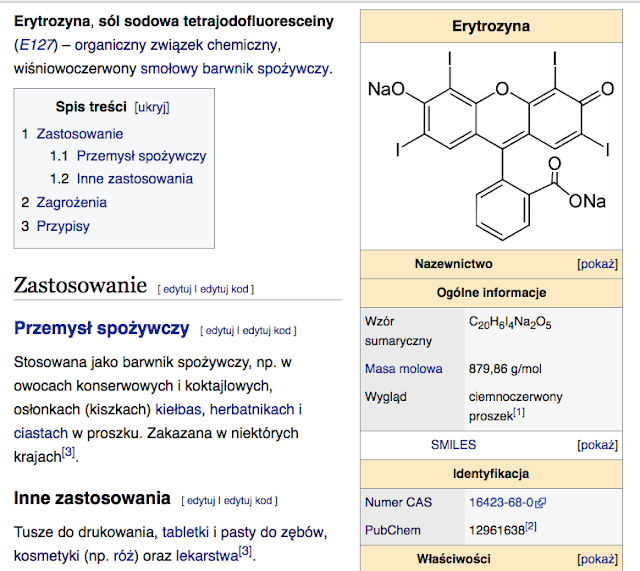Click the 'Erytrozyna' infobox title

point(491,27)
